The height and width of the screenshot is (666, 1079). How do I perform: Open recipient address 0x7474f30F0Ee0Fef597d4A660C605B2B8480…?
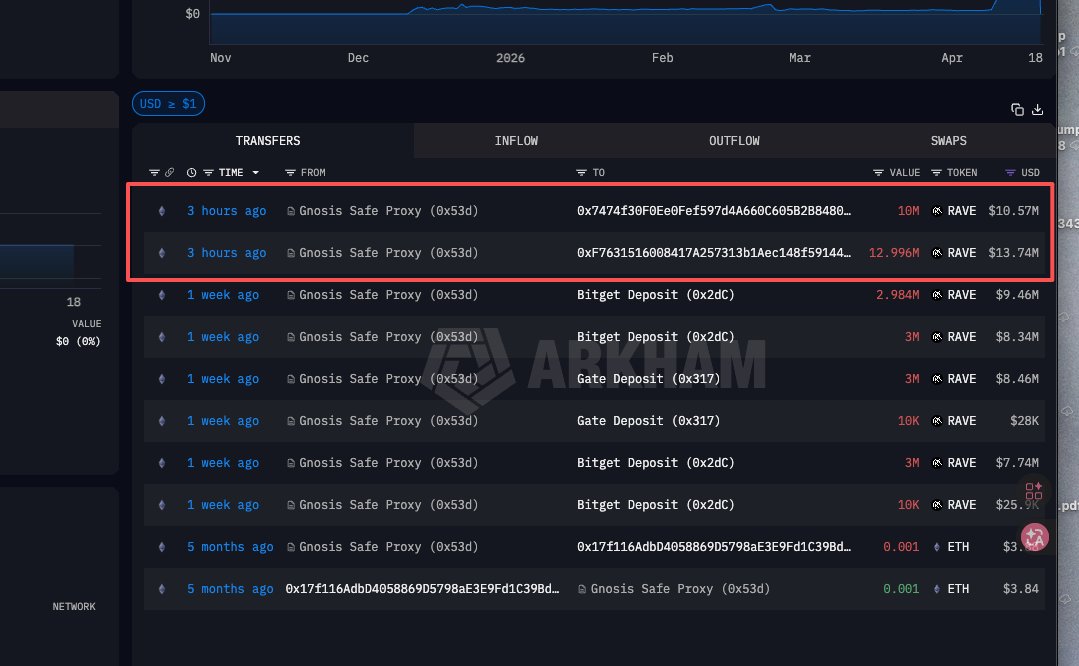[x=714, y=211]
